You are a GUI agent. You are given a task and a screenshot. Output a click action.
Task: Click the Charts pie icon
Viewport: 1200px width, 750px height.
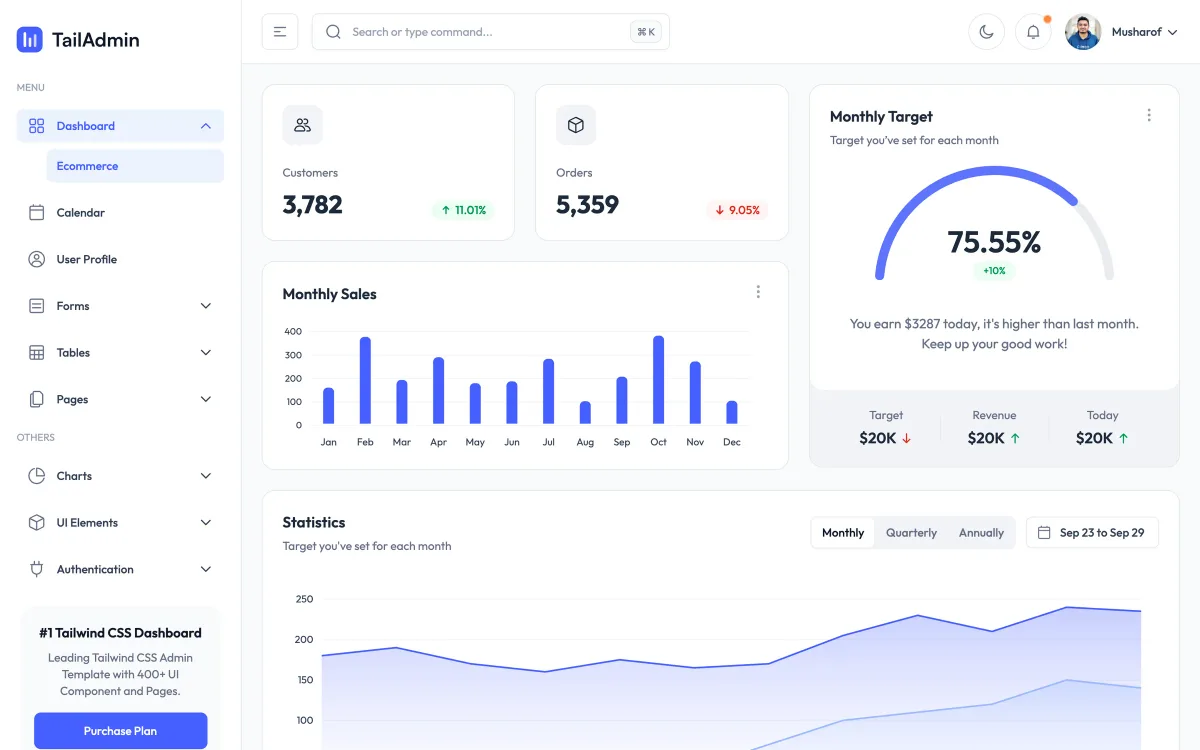pos(37,476)
